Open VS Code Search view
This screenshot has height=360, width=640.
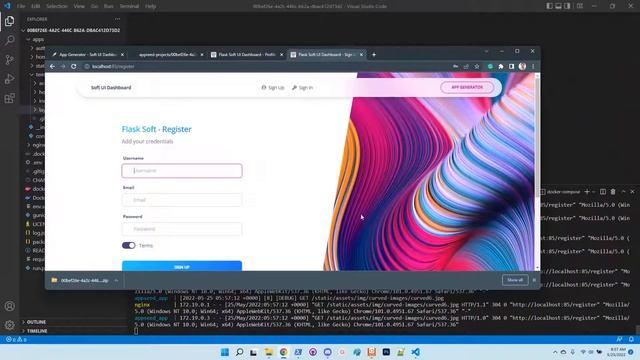[x=9, y=40]
